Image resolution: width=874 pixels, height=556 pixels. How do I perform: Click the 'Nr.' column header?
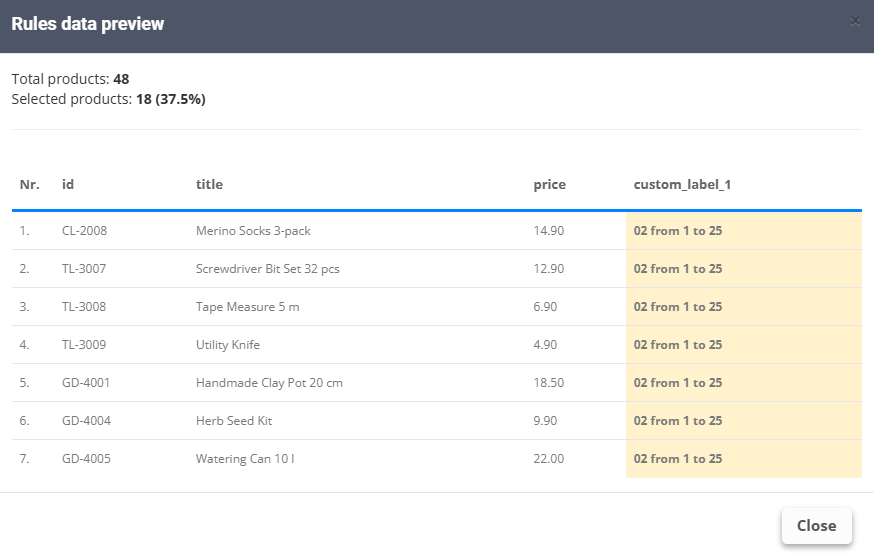click(30, 185)
